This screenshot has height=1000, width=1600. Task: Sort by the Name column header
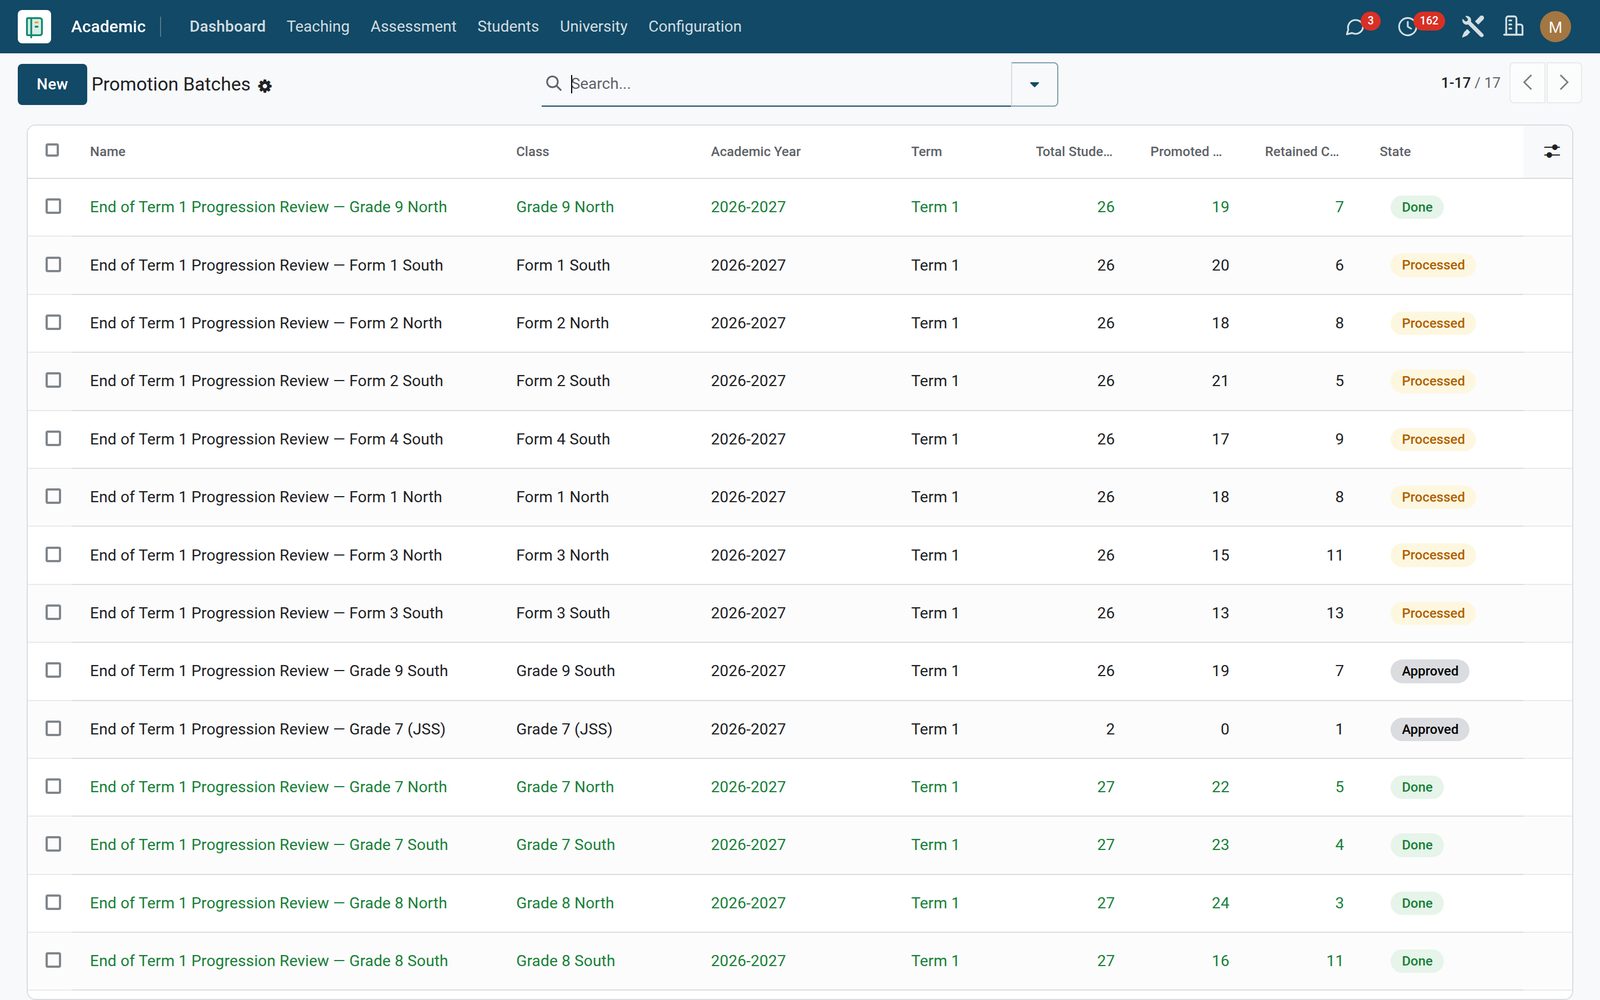108,152
